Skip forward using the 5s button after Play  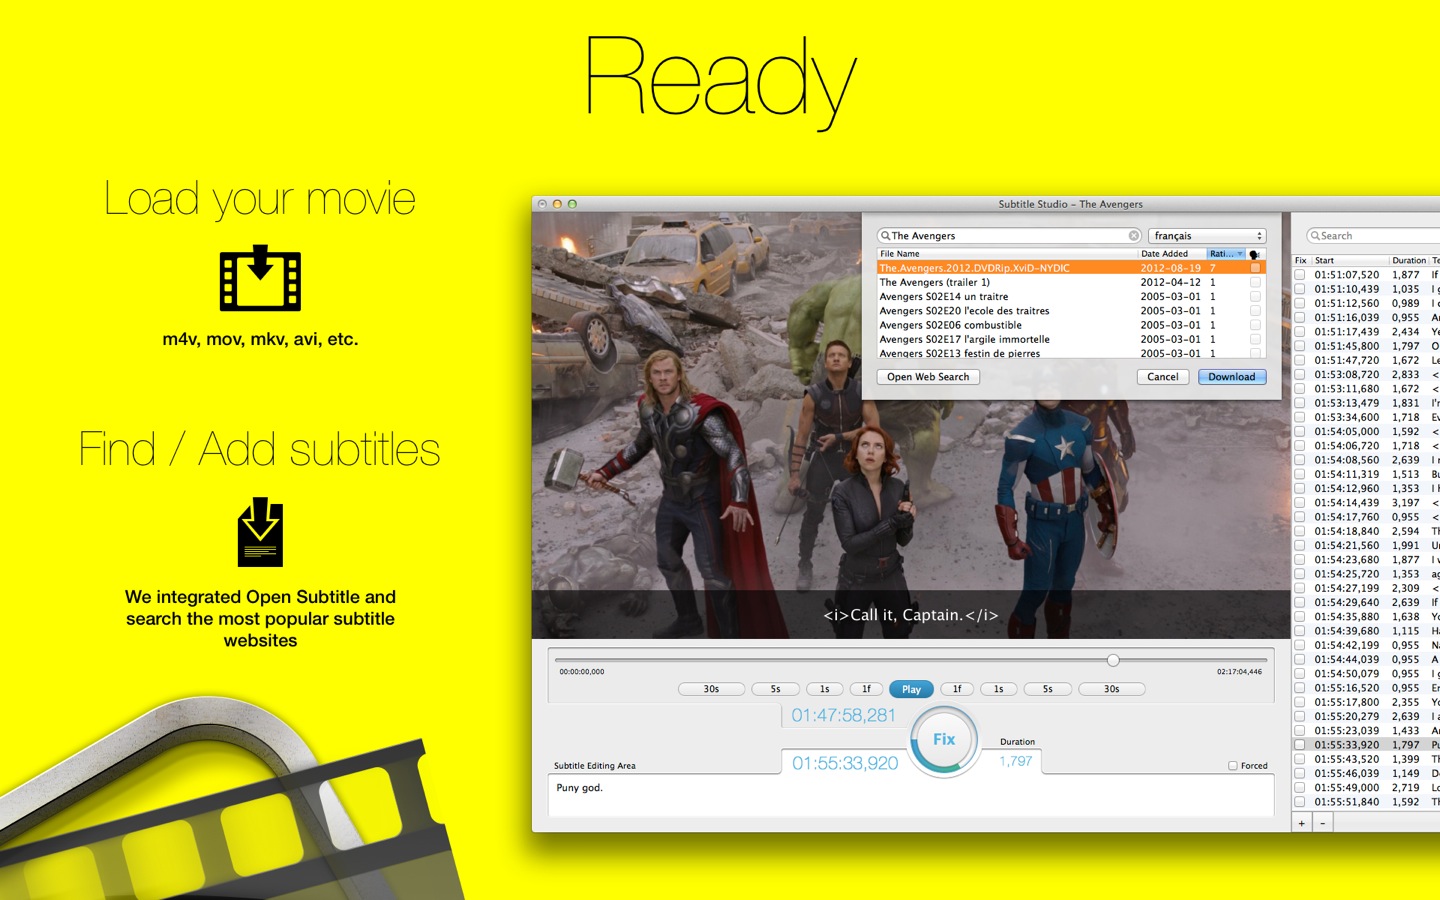click(x=1047, y=689)
